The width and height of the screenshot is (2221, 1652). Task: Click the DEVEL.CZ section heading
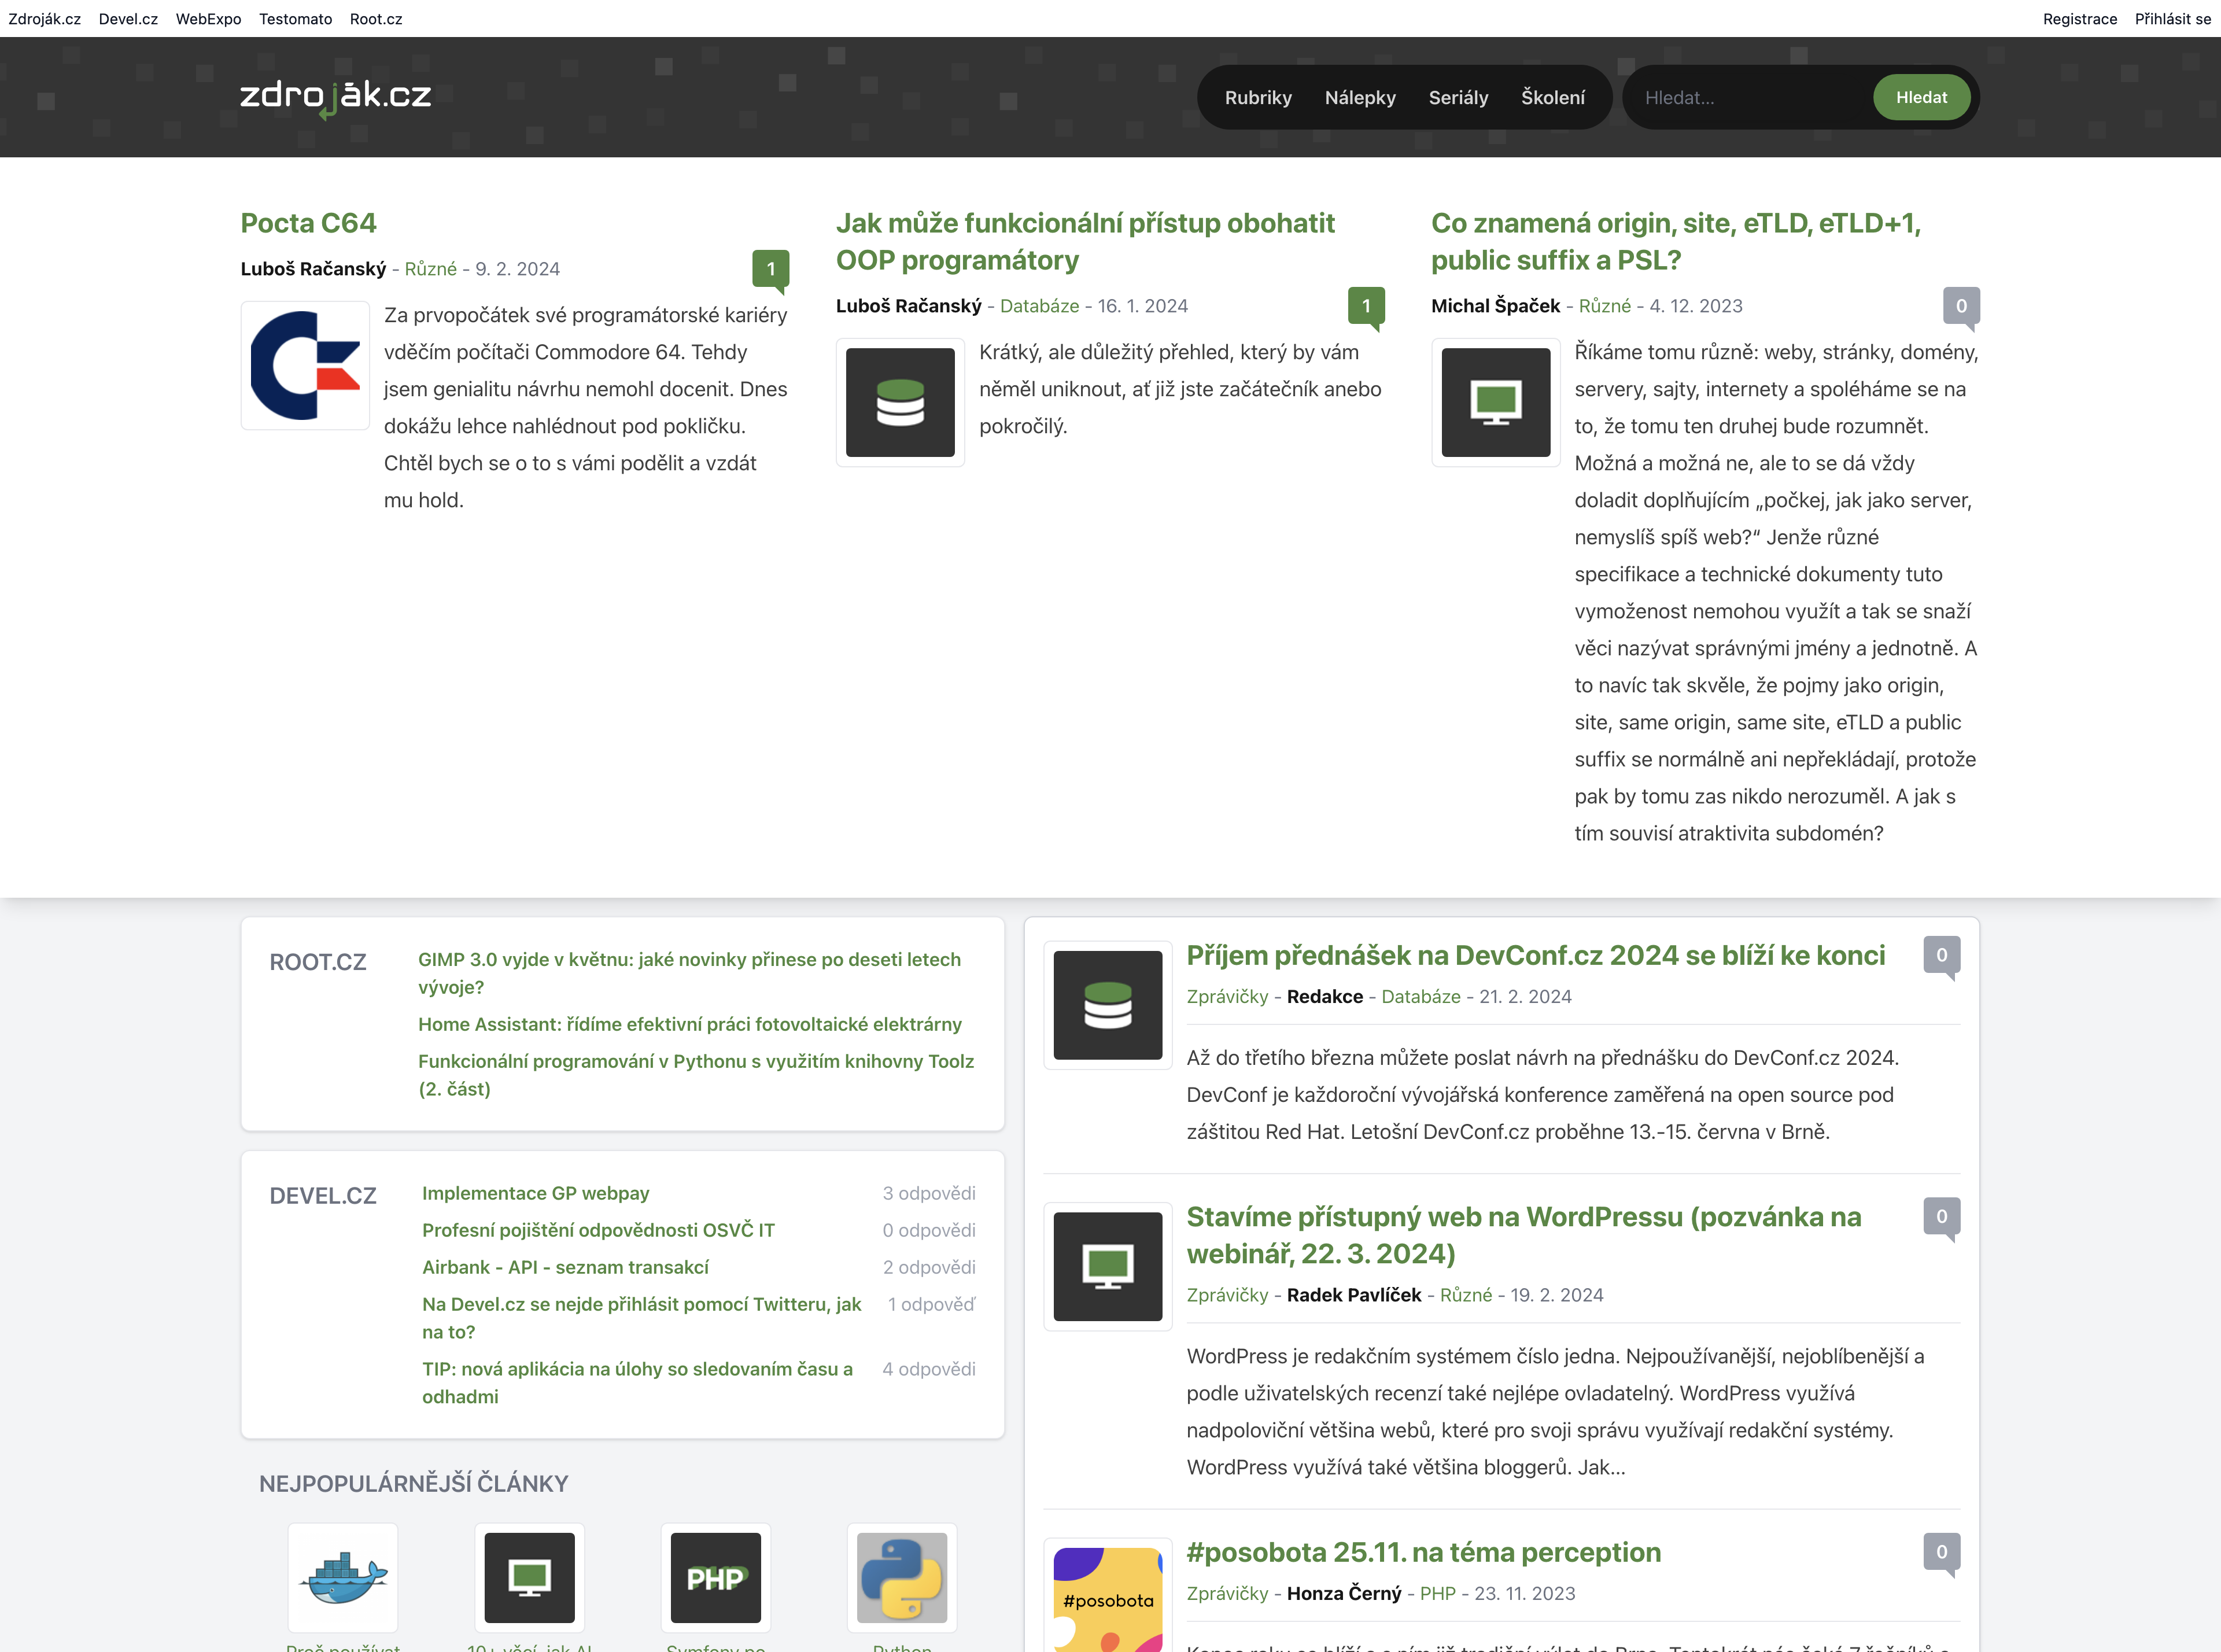coord(323,1196)
